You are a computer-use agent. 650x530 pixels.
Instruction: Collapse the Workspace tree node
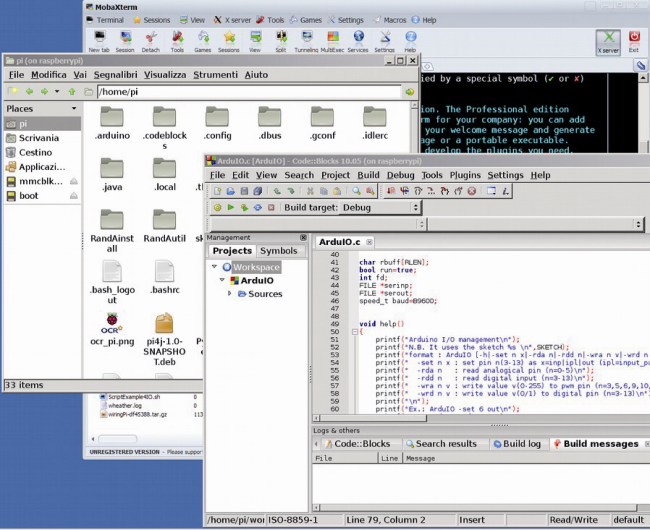point(214,267)
